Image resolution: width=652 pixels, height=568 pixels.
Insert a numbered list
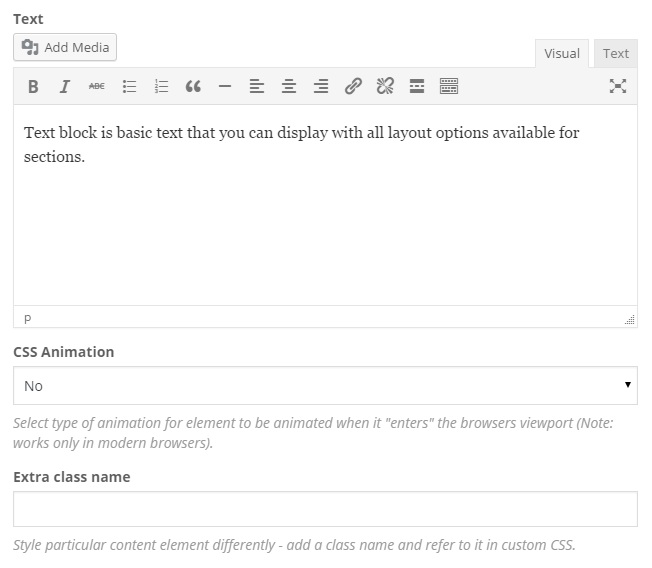(x=161, y=87)
